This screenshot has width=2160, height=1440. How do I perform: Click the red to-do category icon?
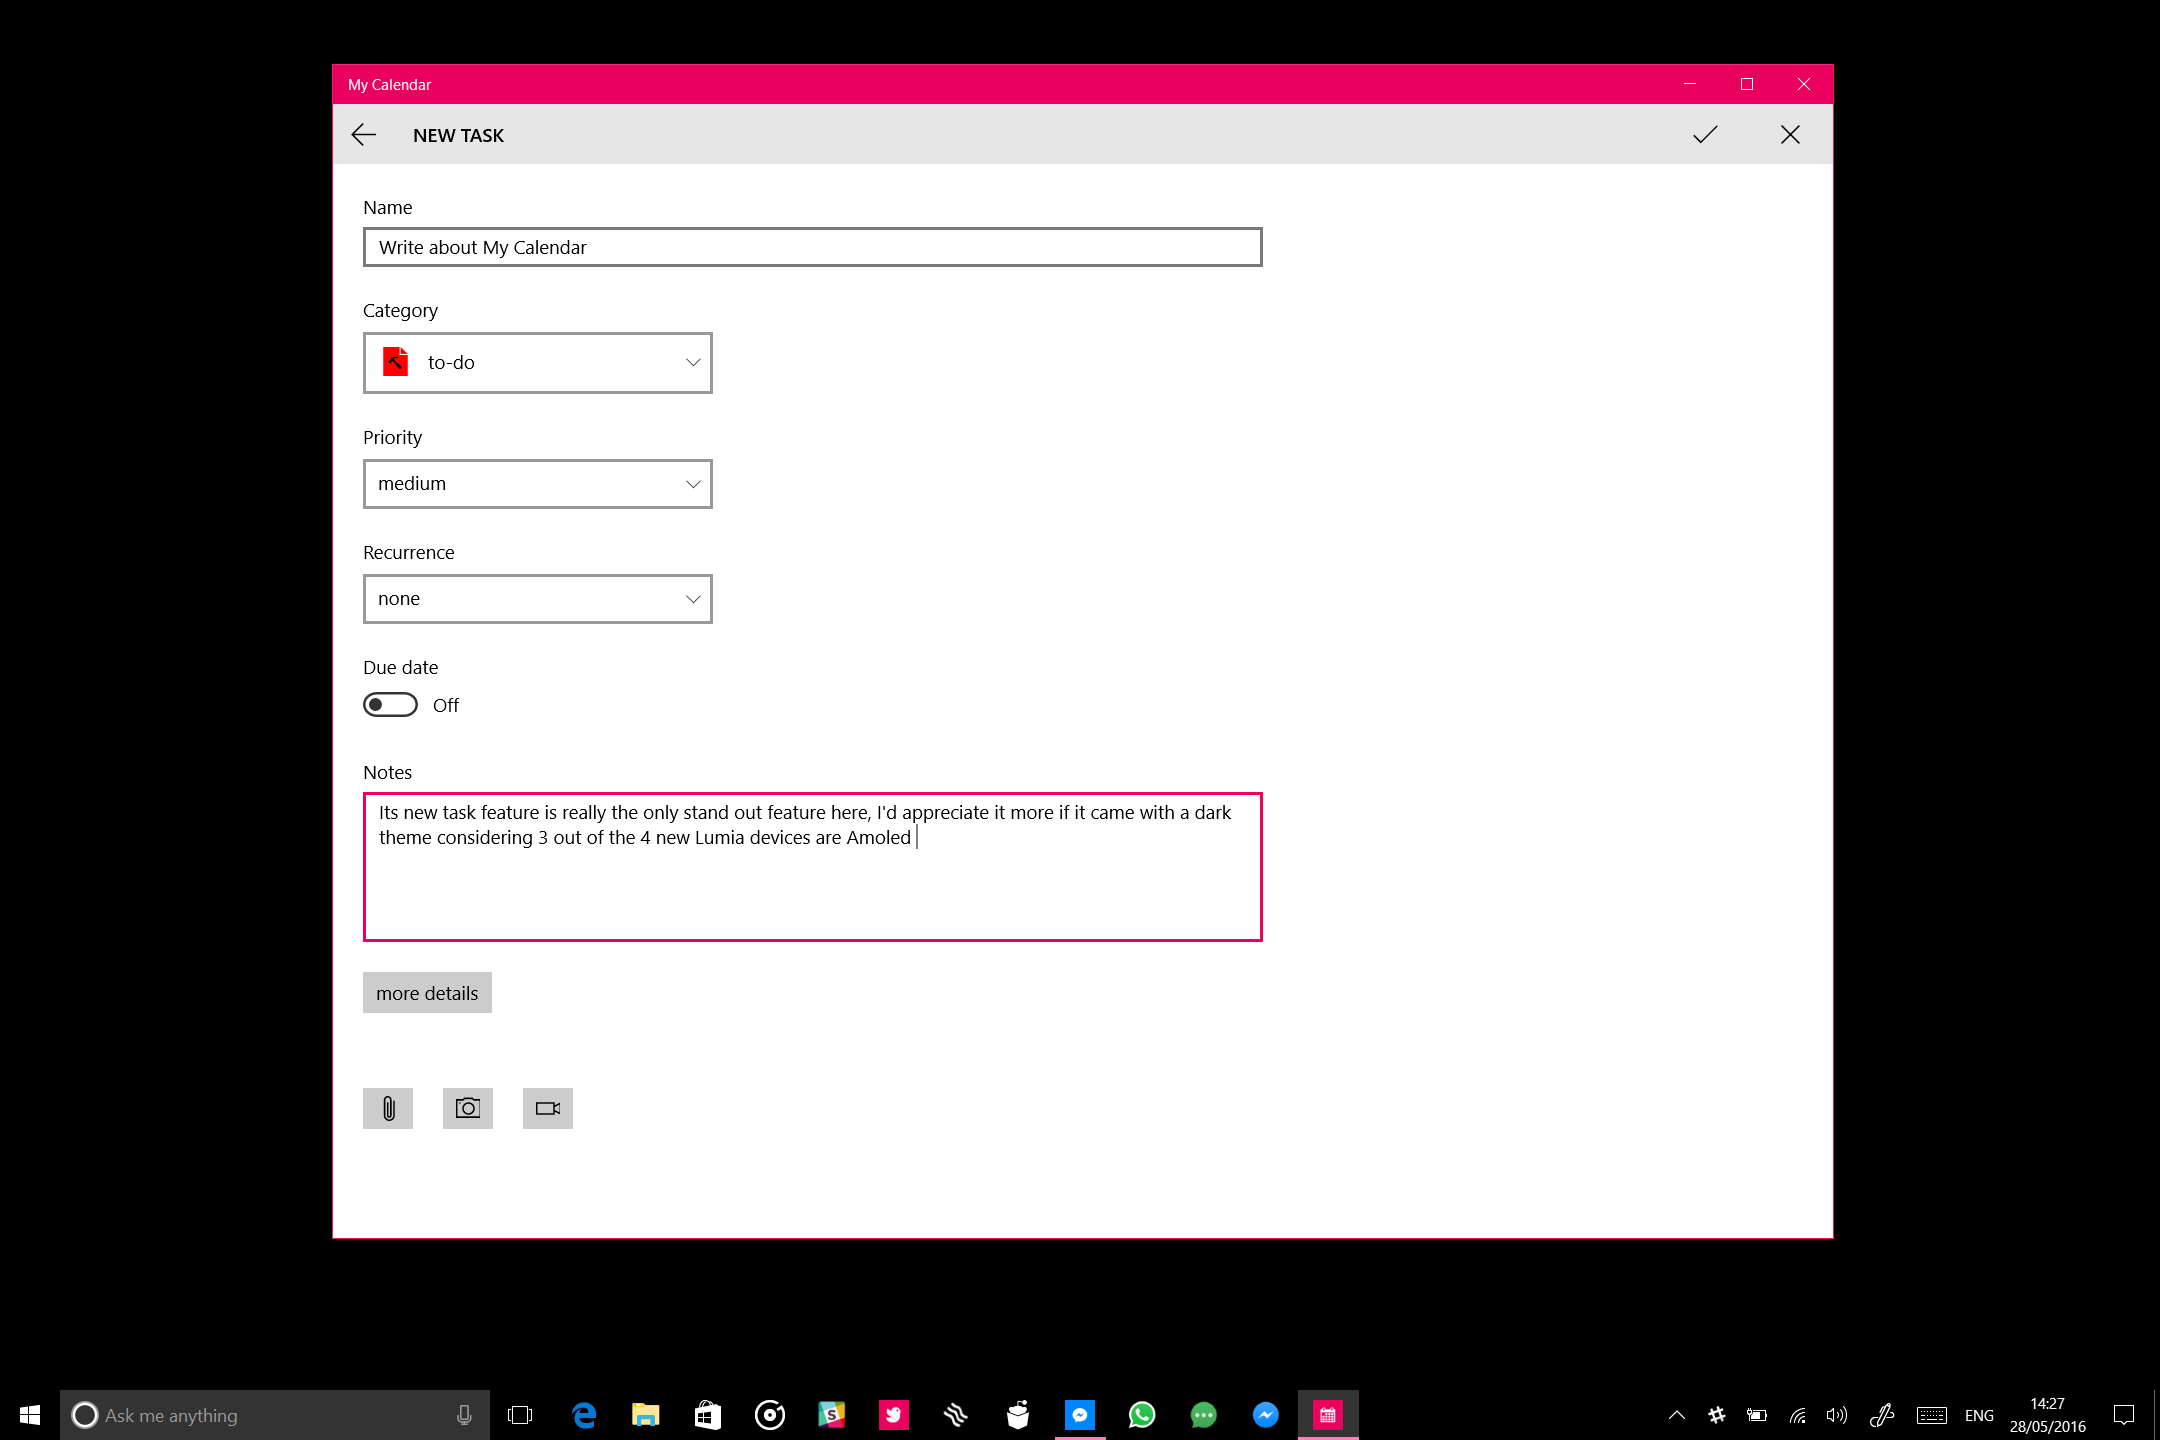[x=396, y=362]
